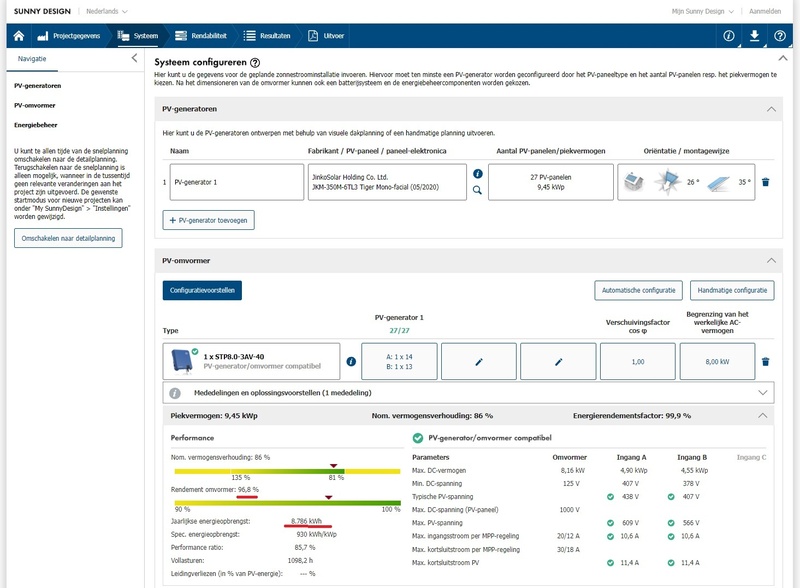Click edit pencil left of cos φ field
Image resolution: width=800 pixels, height=588 pixels.
tap(559, 361)
